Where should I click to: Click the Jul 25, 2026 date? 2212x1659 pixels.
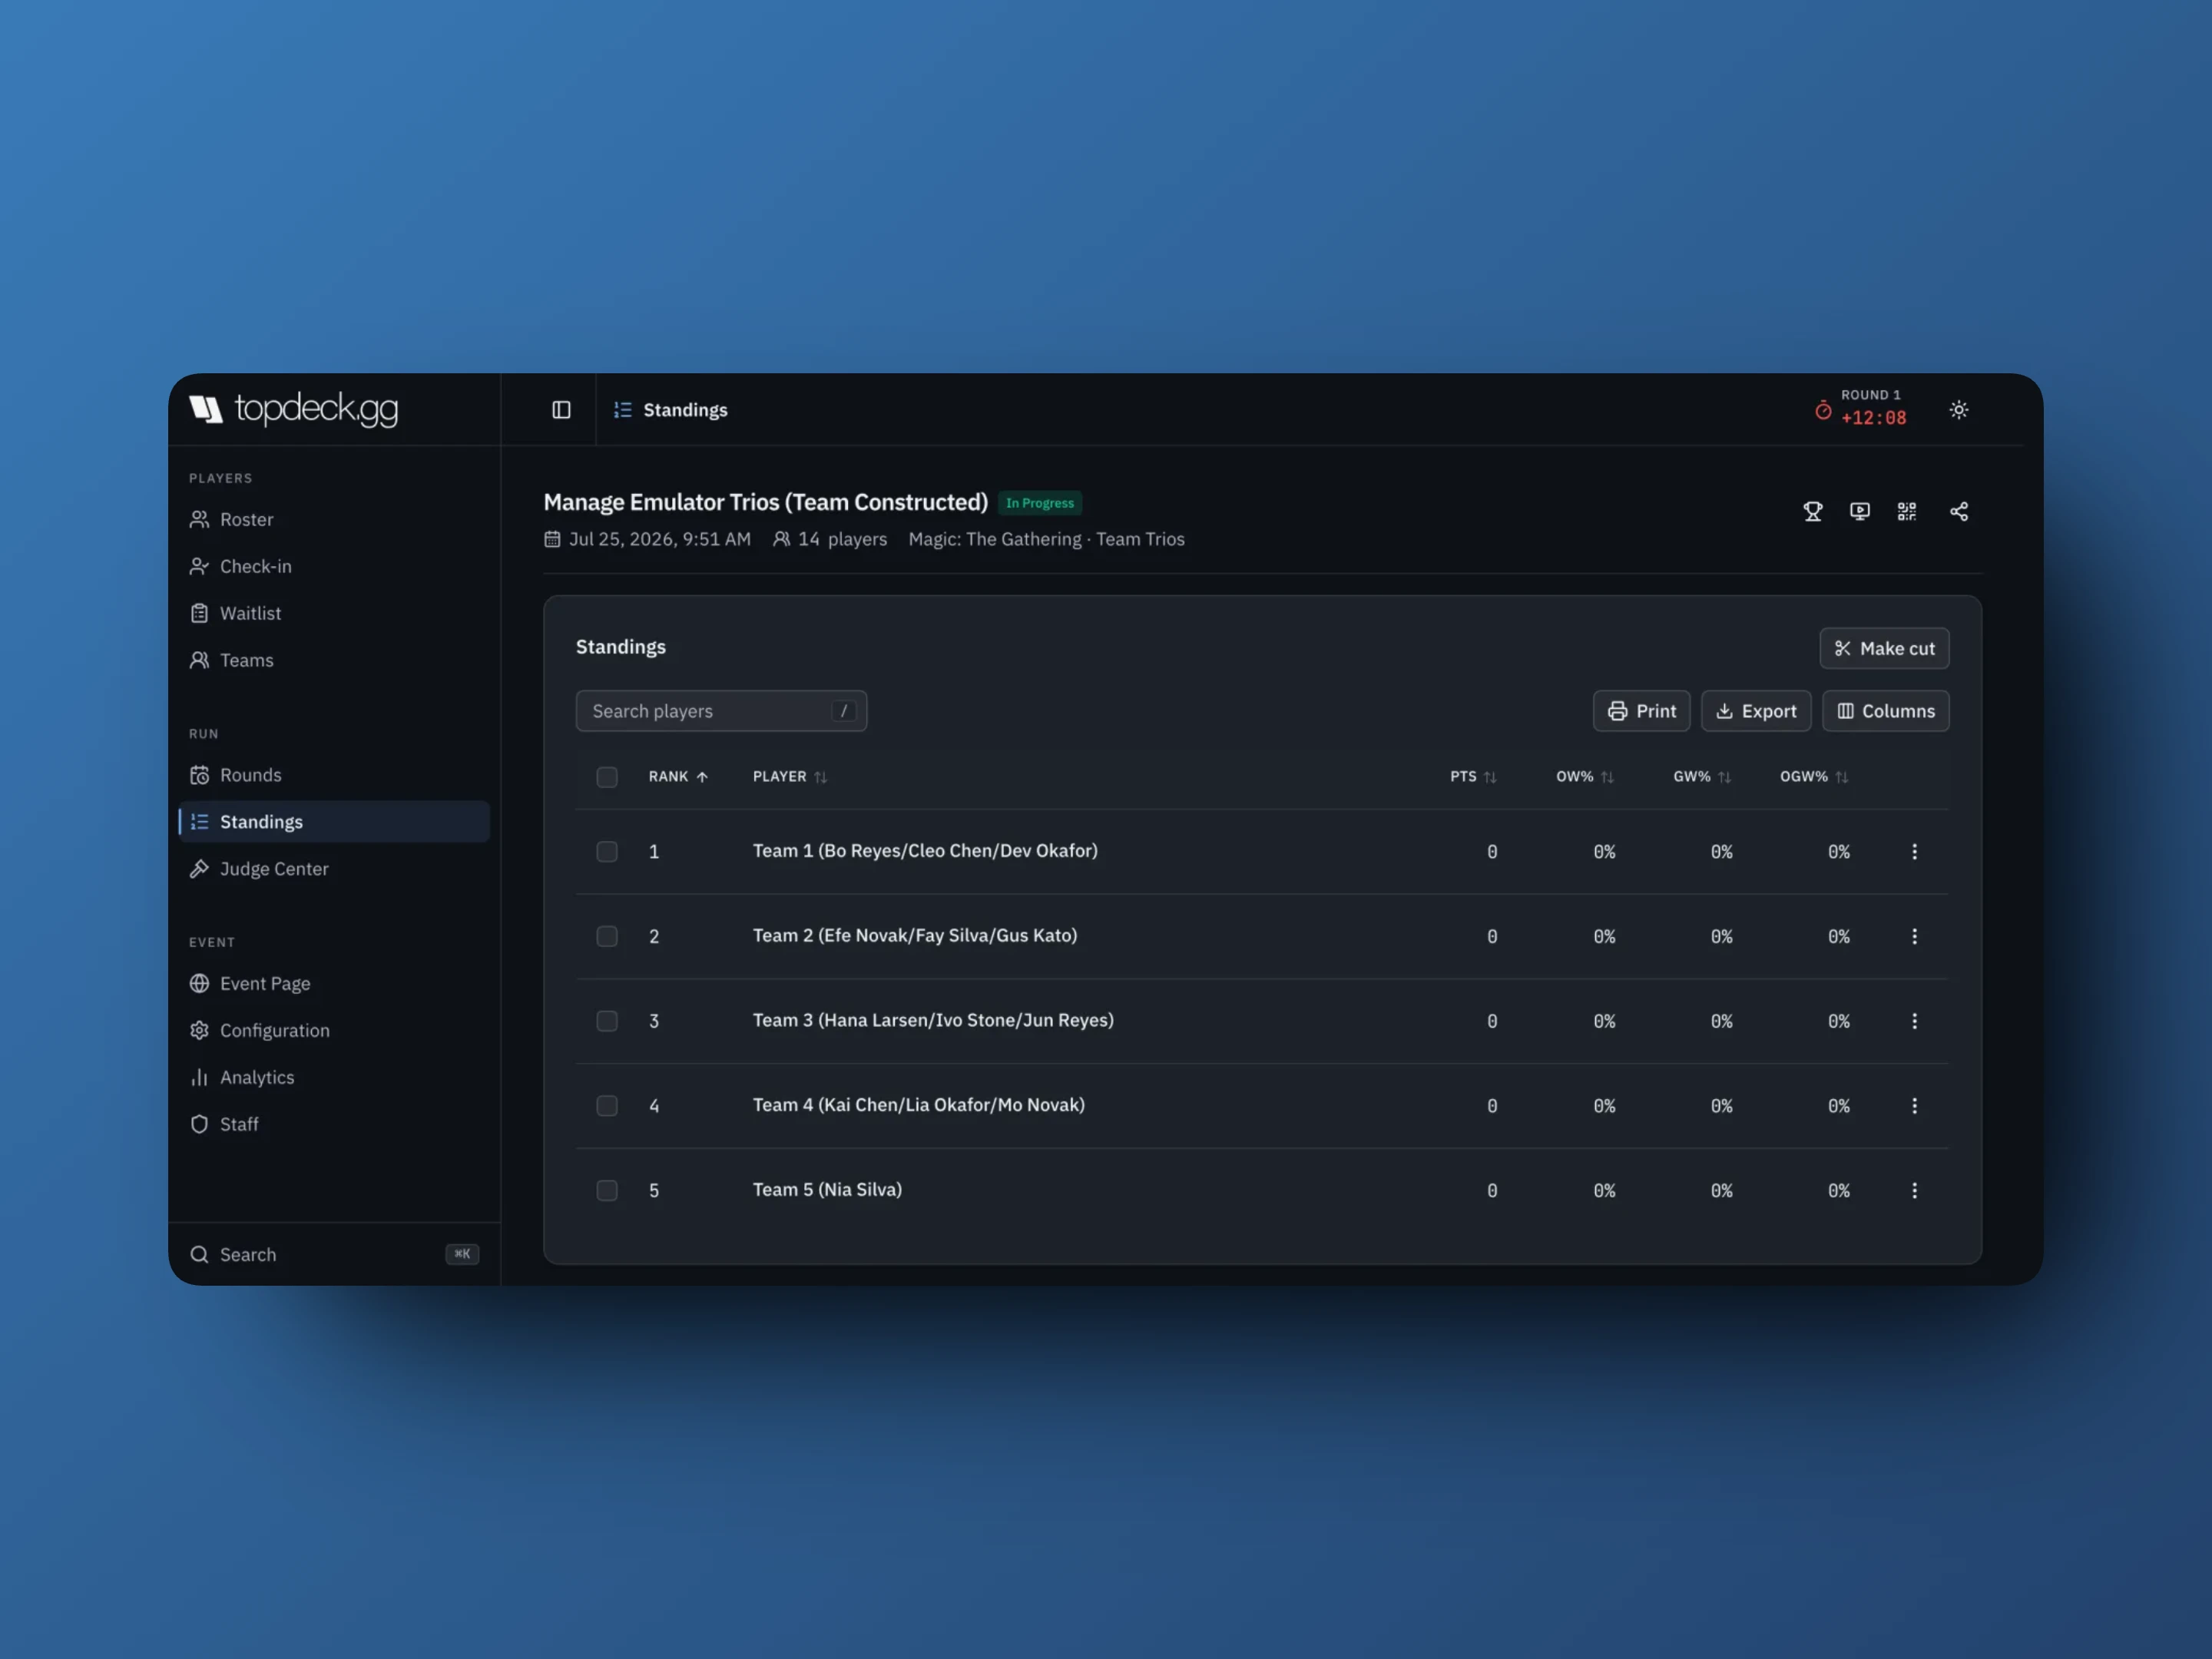(648, 539)
